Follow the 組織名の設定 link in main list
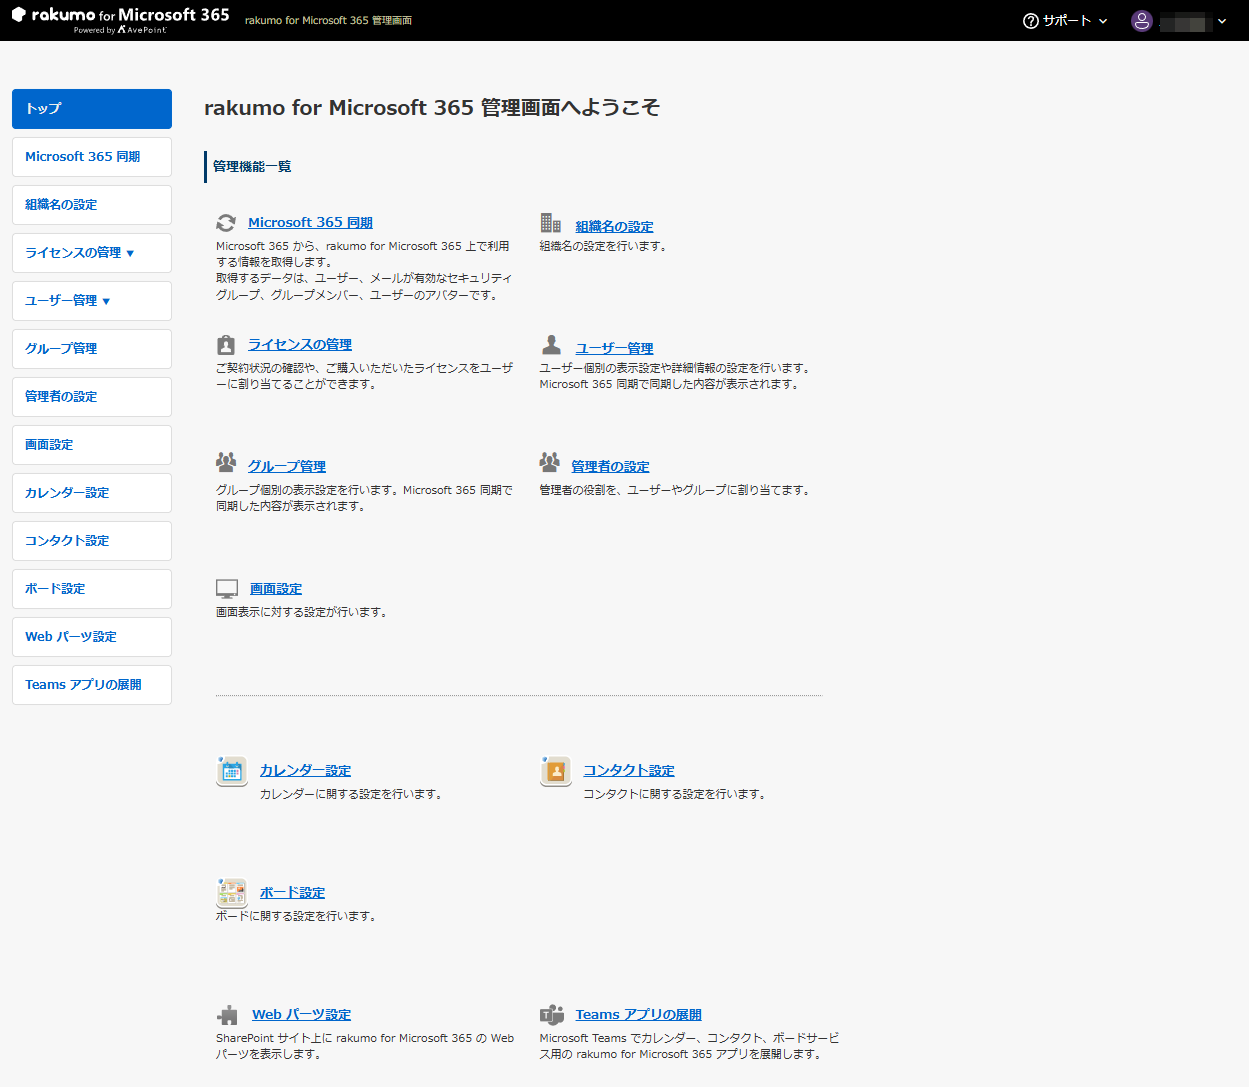Viewport: 1249px width, 1087px height. [x=614, y=227]
